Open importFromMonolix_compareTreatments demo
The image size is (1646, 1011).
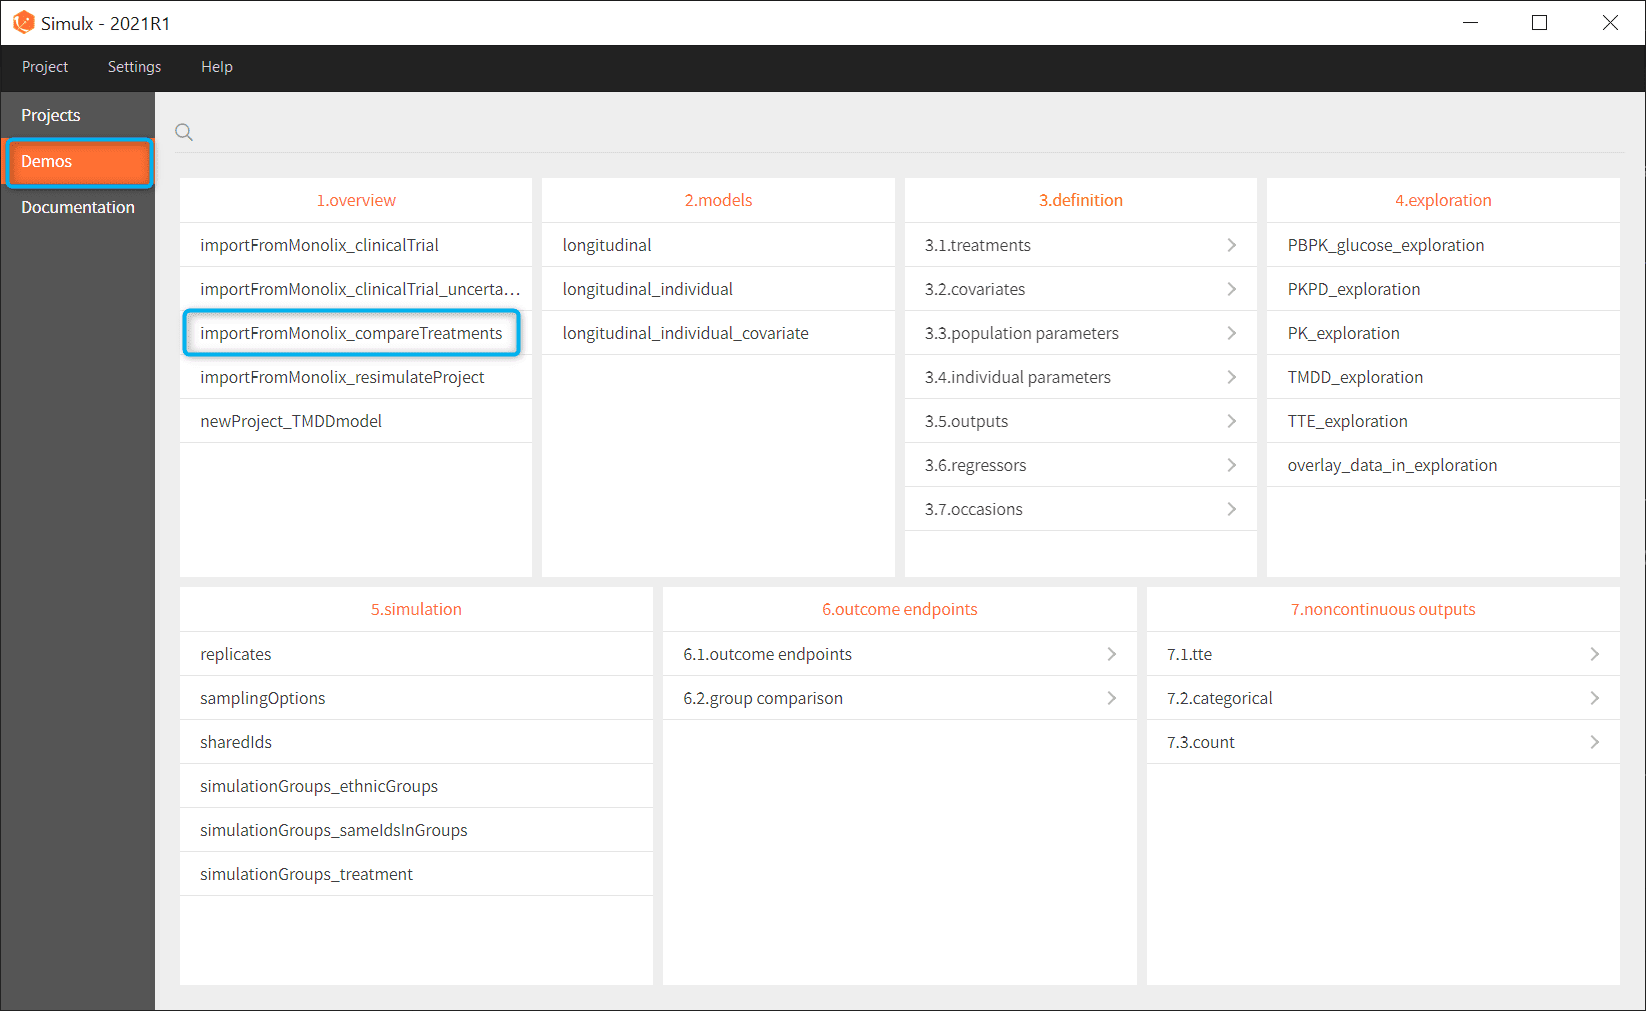(x=351, y=333)
